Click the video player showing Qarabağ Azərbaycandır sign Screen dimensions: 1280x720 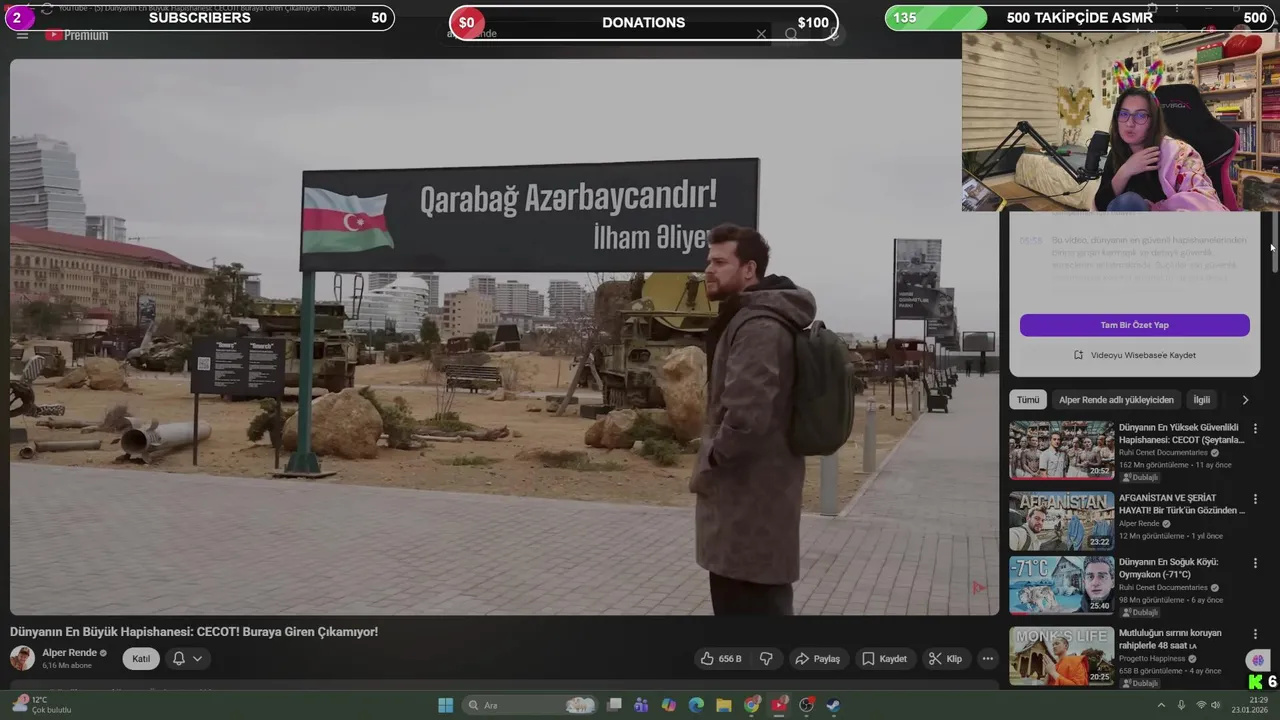coord(504,336)
